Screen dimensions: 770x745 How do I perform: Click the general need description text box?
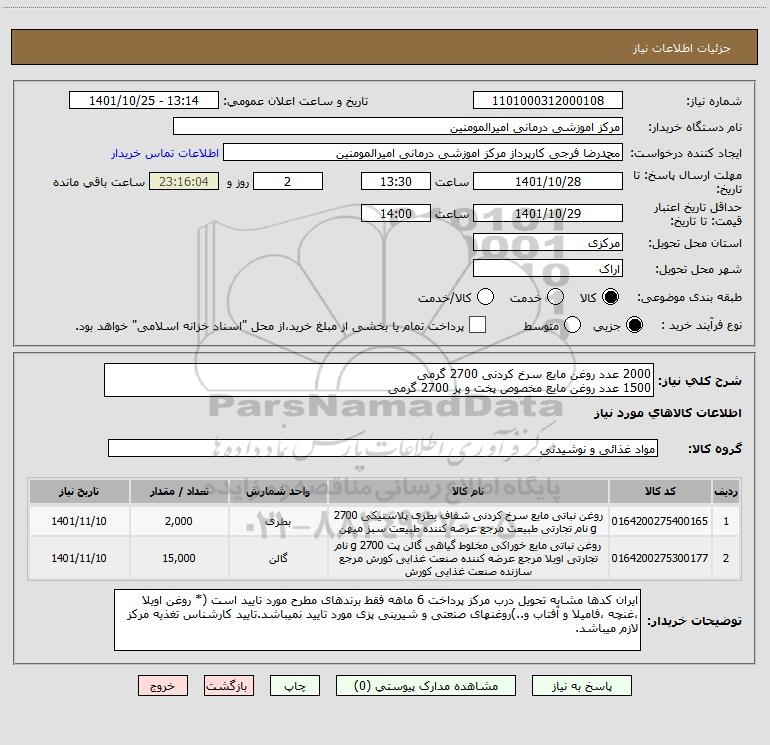pyautogui.click(x=379, y=380)
